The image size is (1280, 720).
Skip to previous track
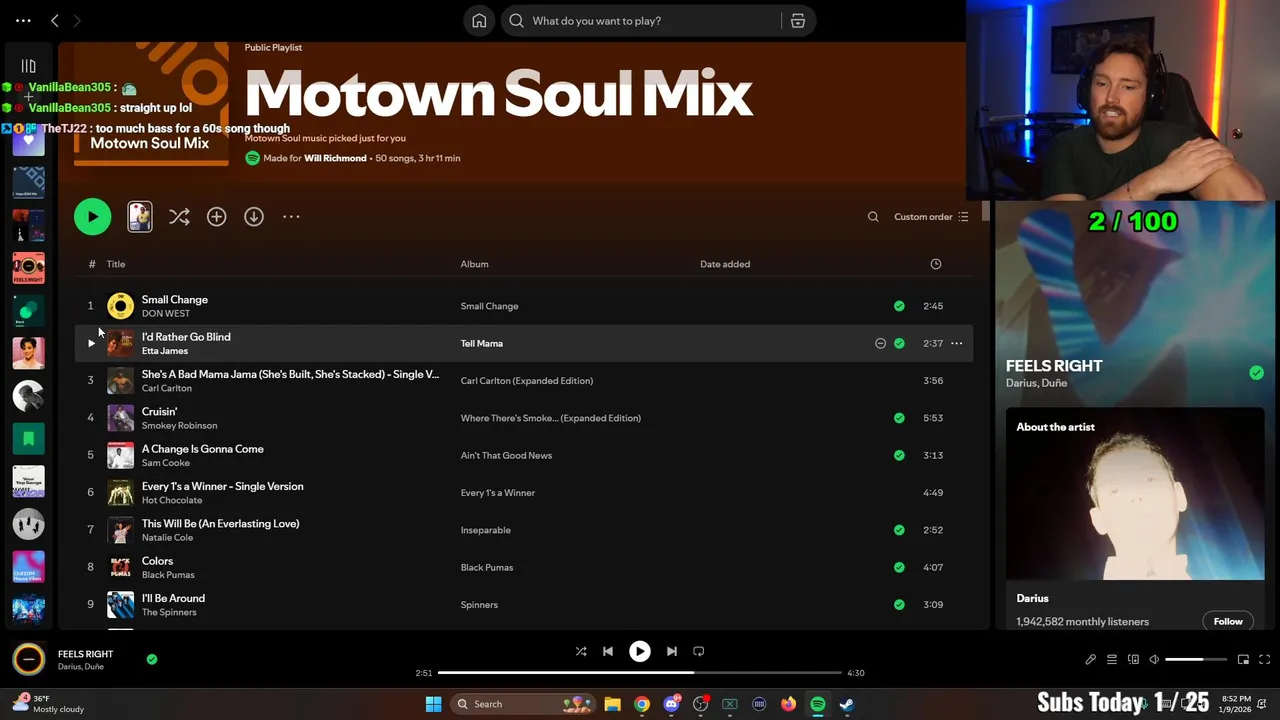tap(608, 651)
